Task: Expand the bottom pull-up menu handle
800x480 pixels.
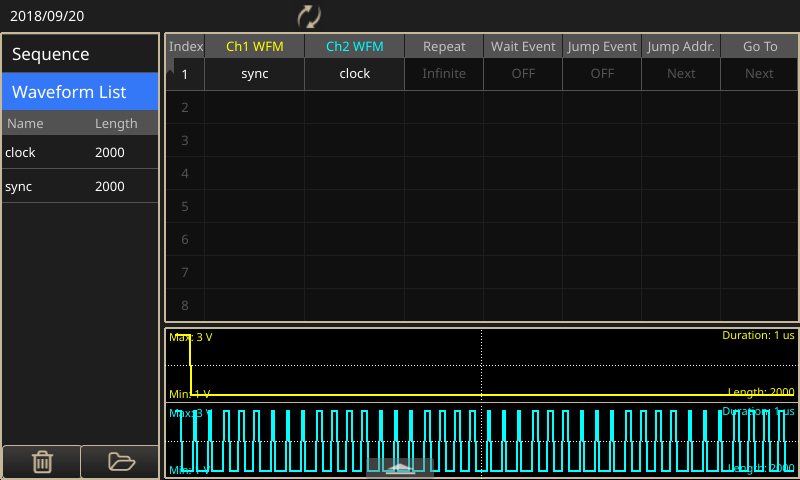Action: coord(400,468)
